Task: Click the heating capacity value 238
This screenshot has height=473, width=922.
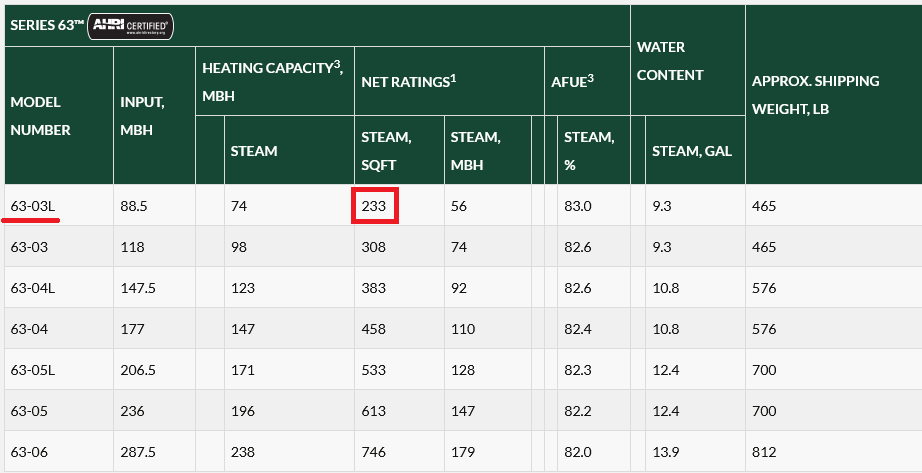Action: tap(243, 452)
